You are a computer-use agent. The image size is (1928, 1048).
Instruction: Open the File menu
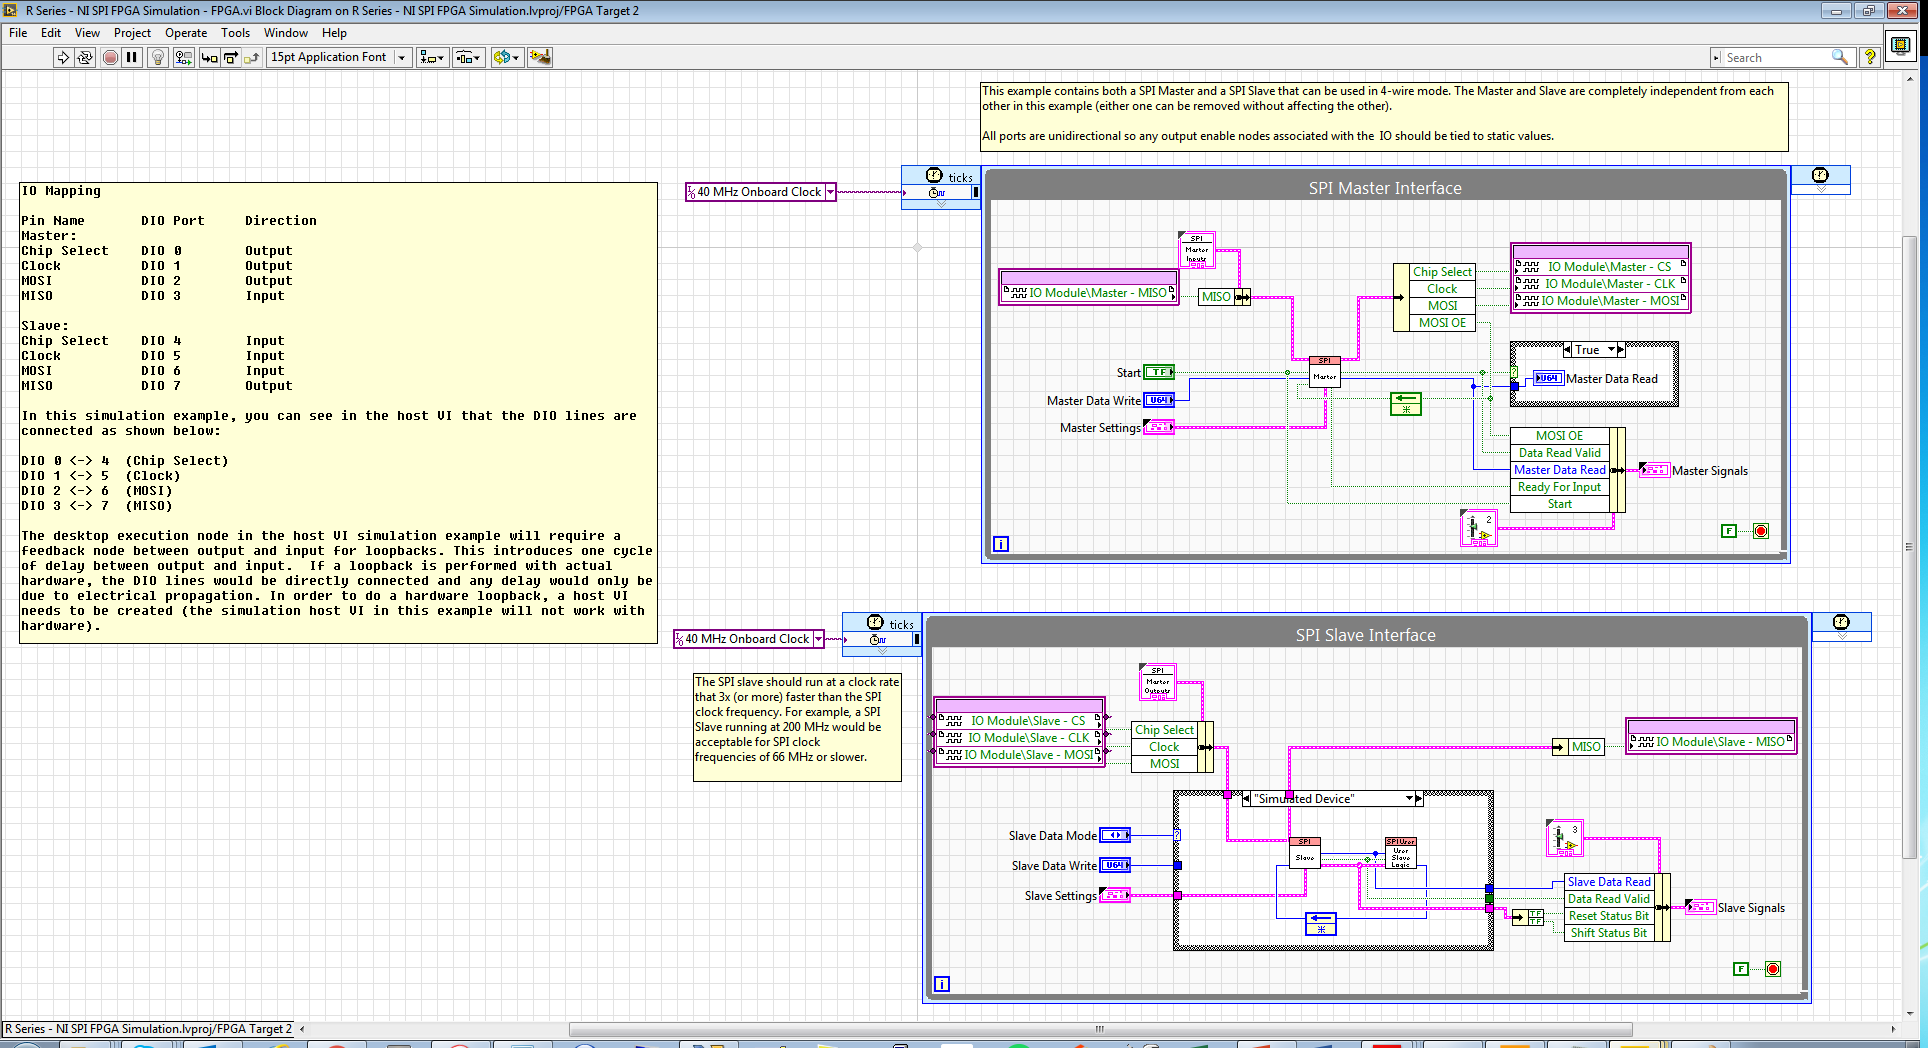(18, 33)
